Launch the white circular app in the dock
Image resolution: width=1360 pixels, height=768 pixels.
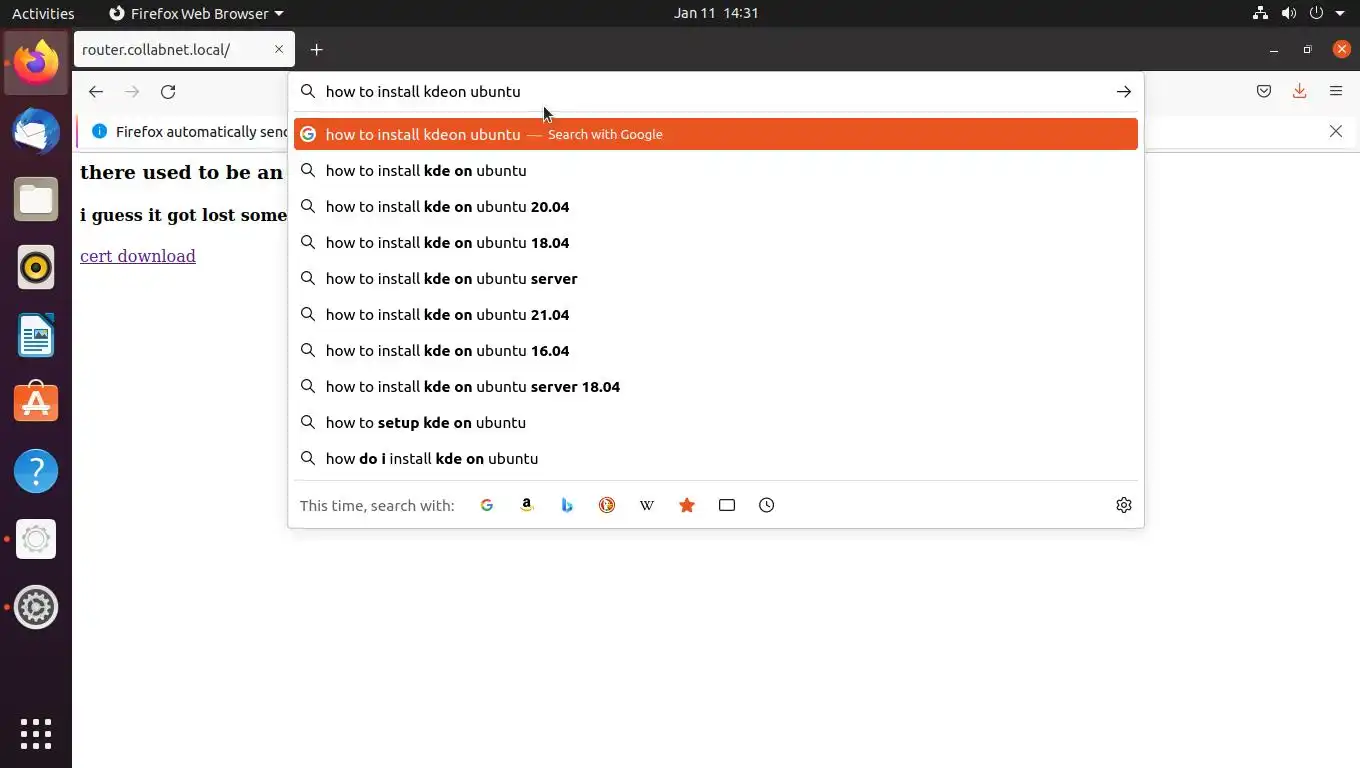pos(36,539)
